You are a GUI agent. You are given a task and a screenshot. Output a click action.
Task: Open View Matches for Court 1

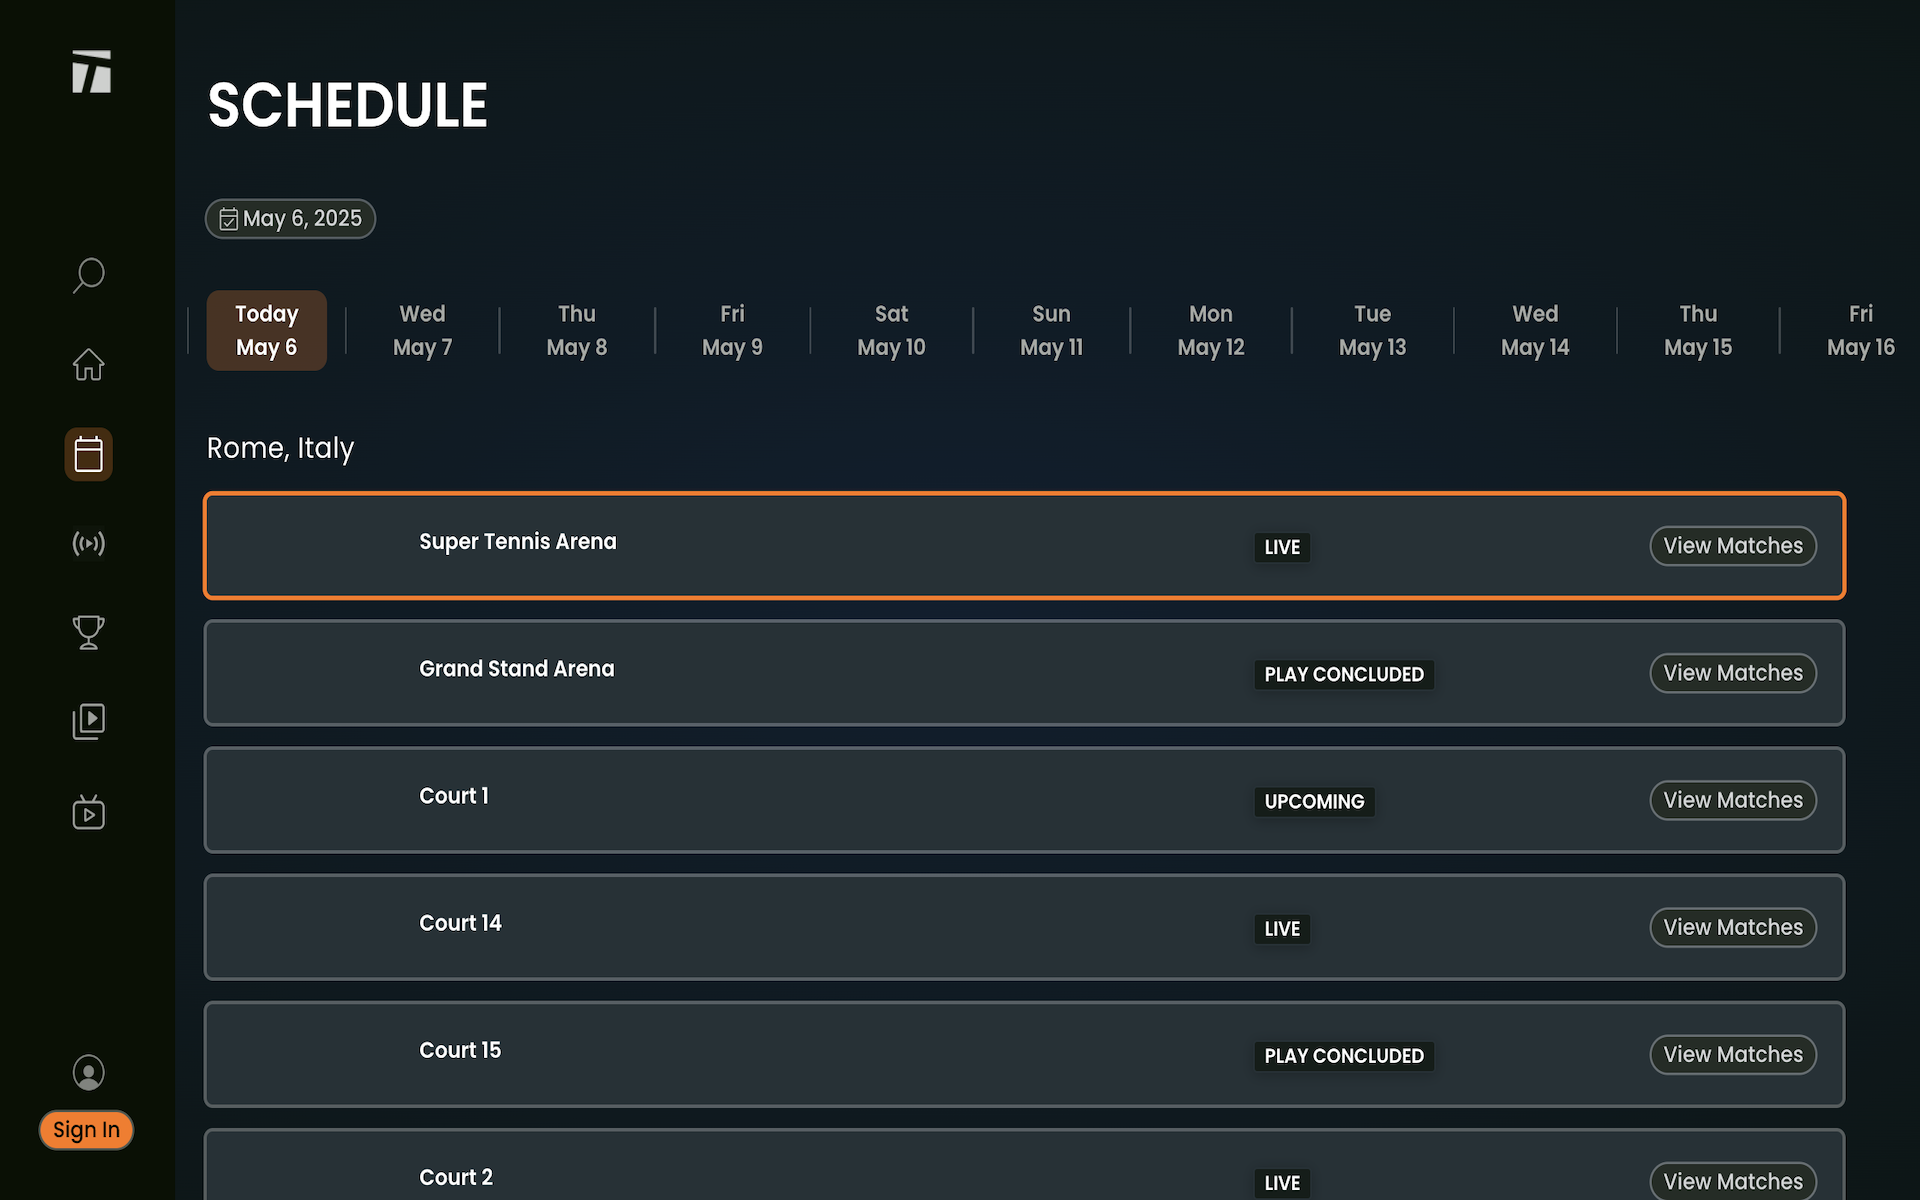[1732, 800]
